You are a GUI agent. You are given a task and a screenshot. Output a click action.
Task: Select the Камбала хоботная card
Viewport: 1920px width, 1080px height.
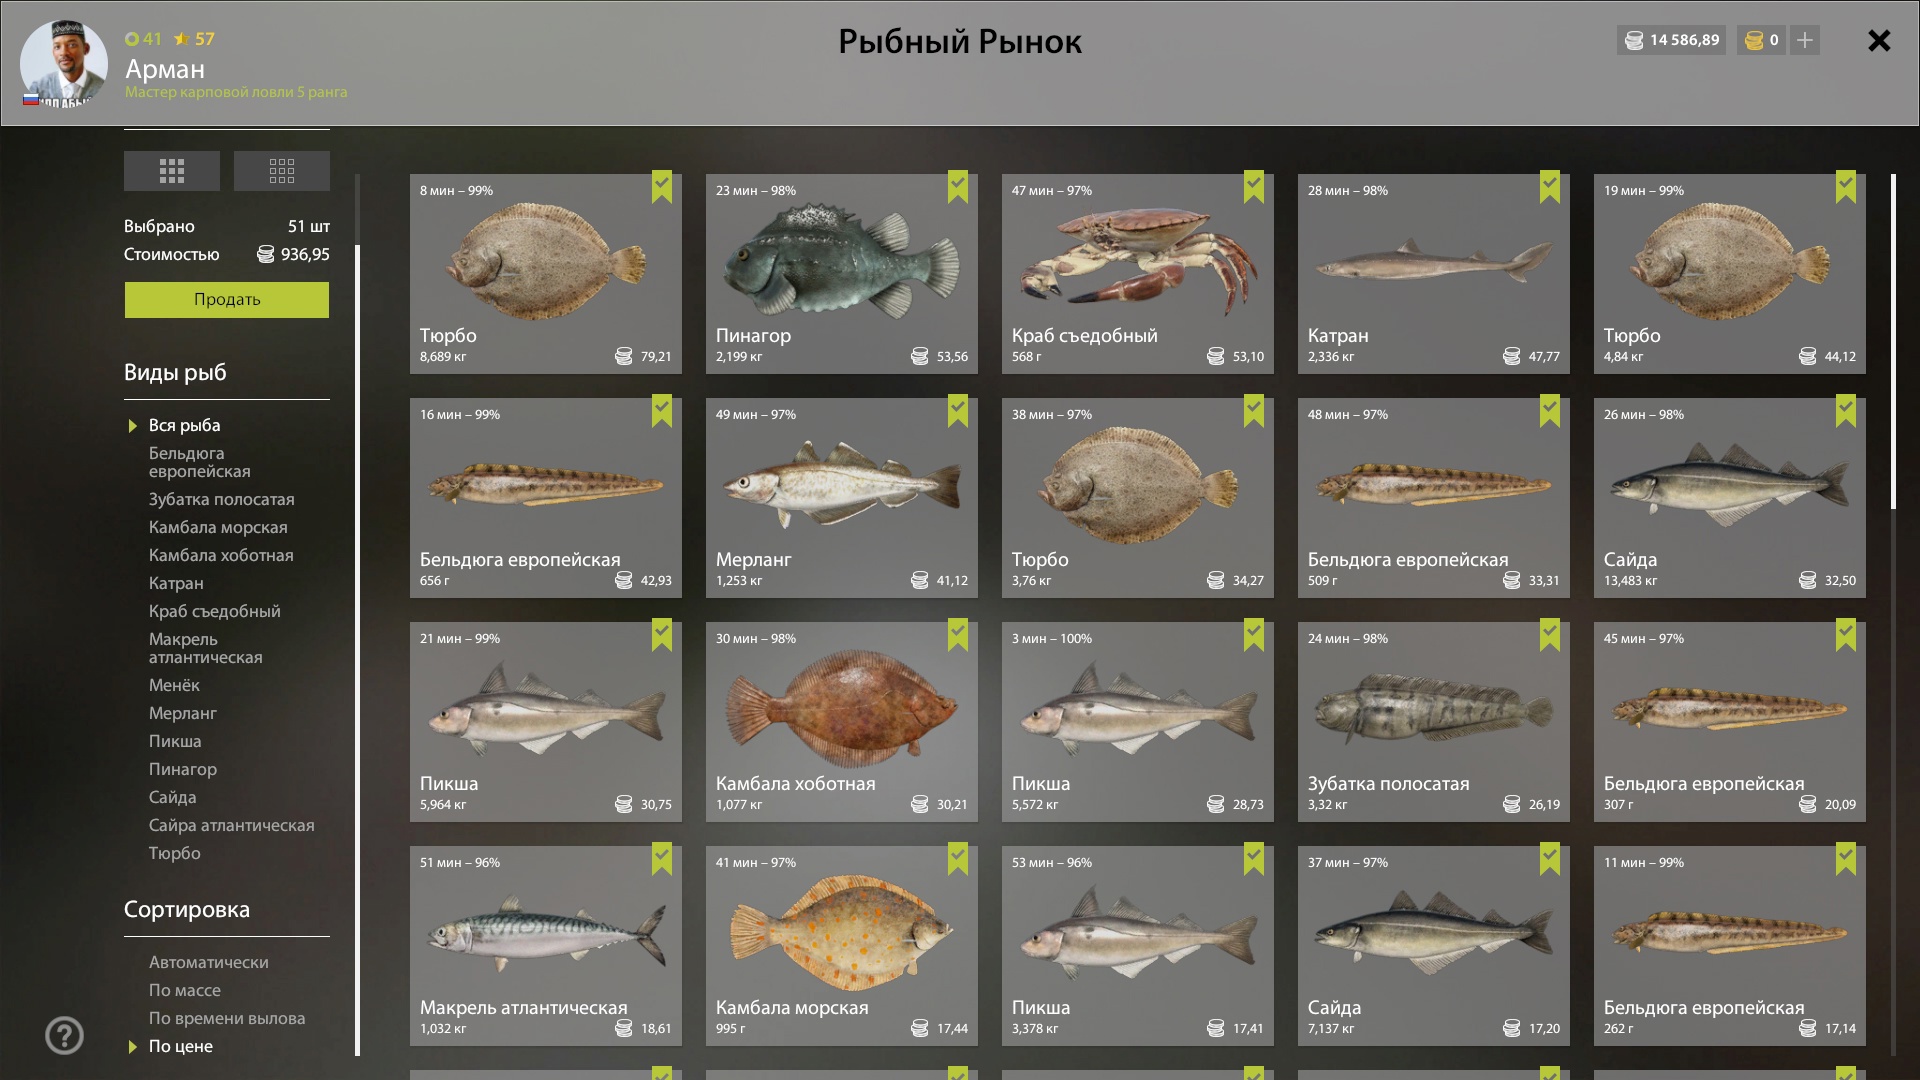(842, 722)
